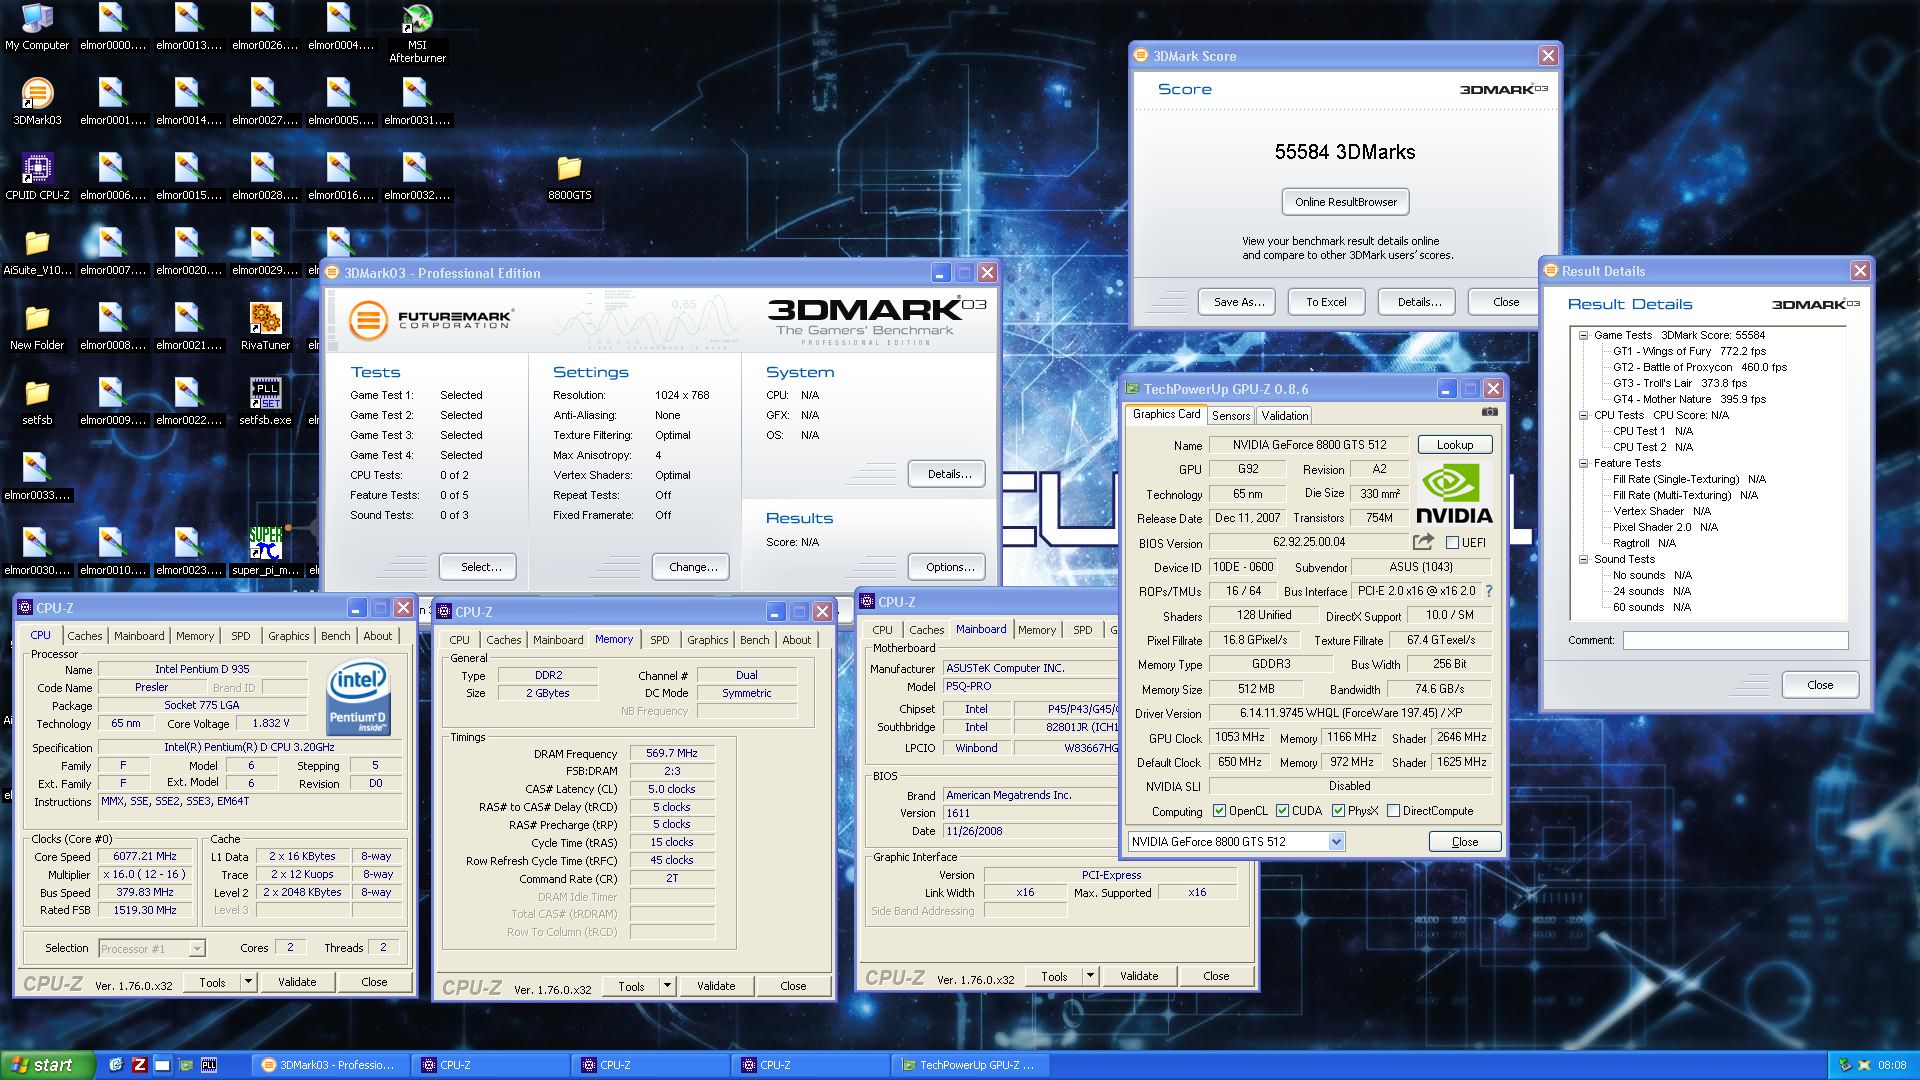Click the 08:08 clock in the system tray
Image resolution: width=1920 pixels, height=1080 pixels.
click(x=1892, y=1066)
